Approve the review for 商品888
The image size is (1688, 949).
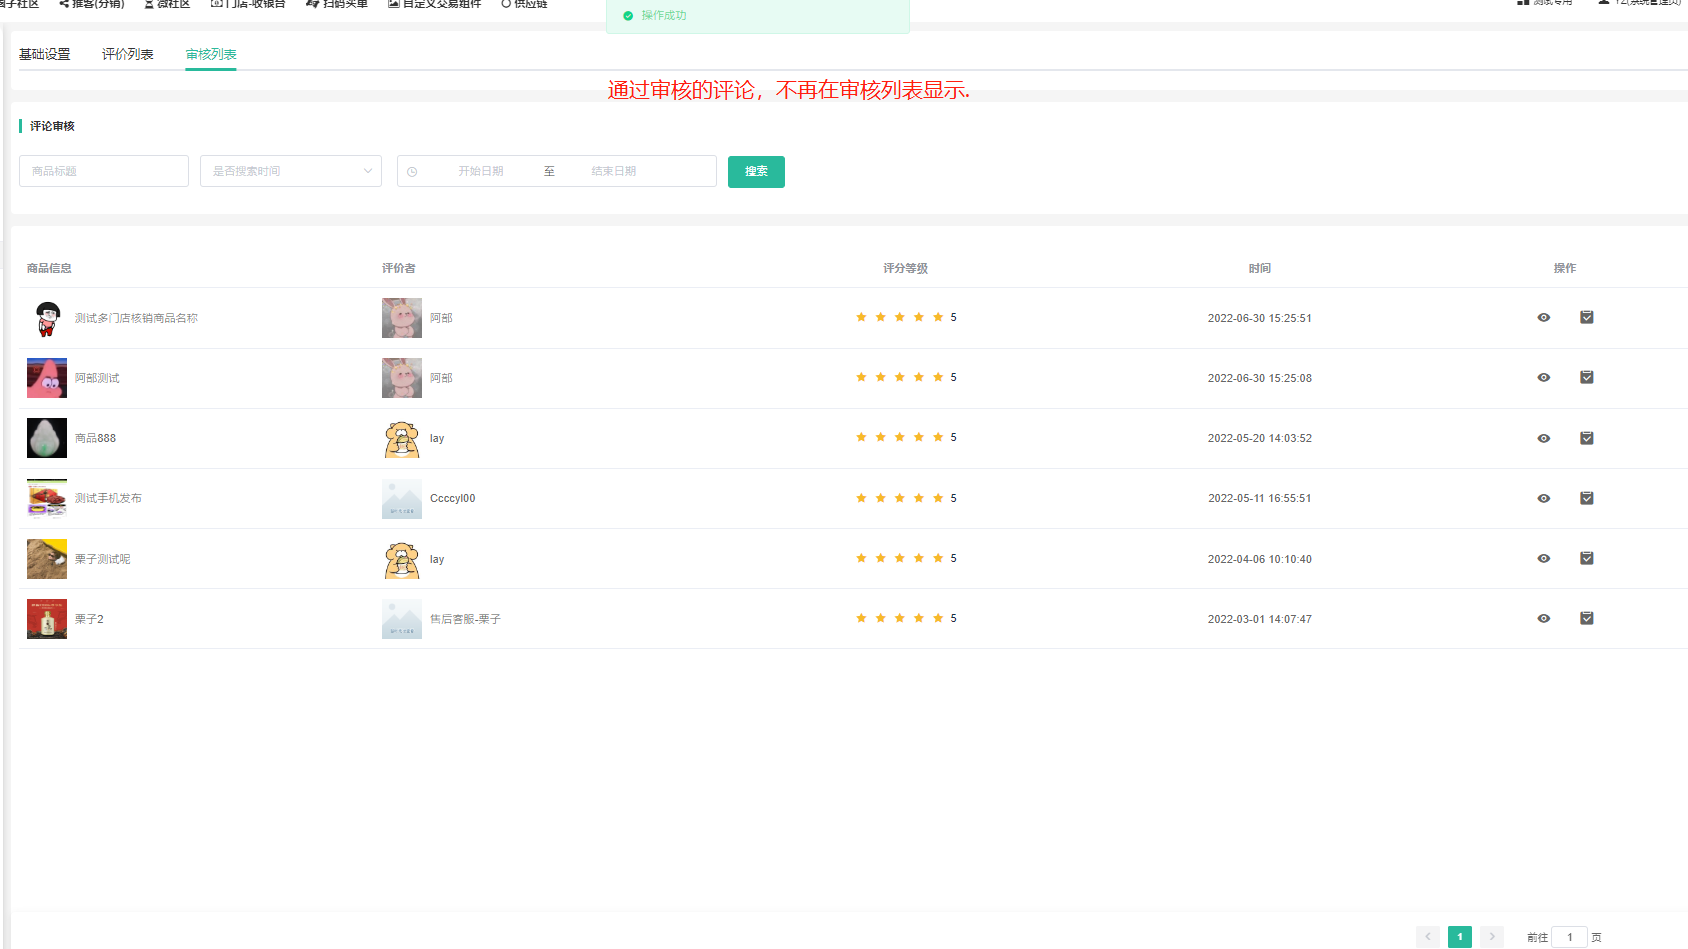[1586, 438]
